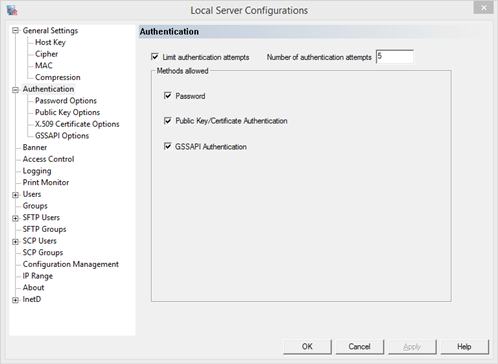Open X.509 Certificate Options page
The image size is (498, 364).
[x=77, y=124]
